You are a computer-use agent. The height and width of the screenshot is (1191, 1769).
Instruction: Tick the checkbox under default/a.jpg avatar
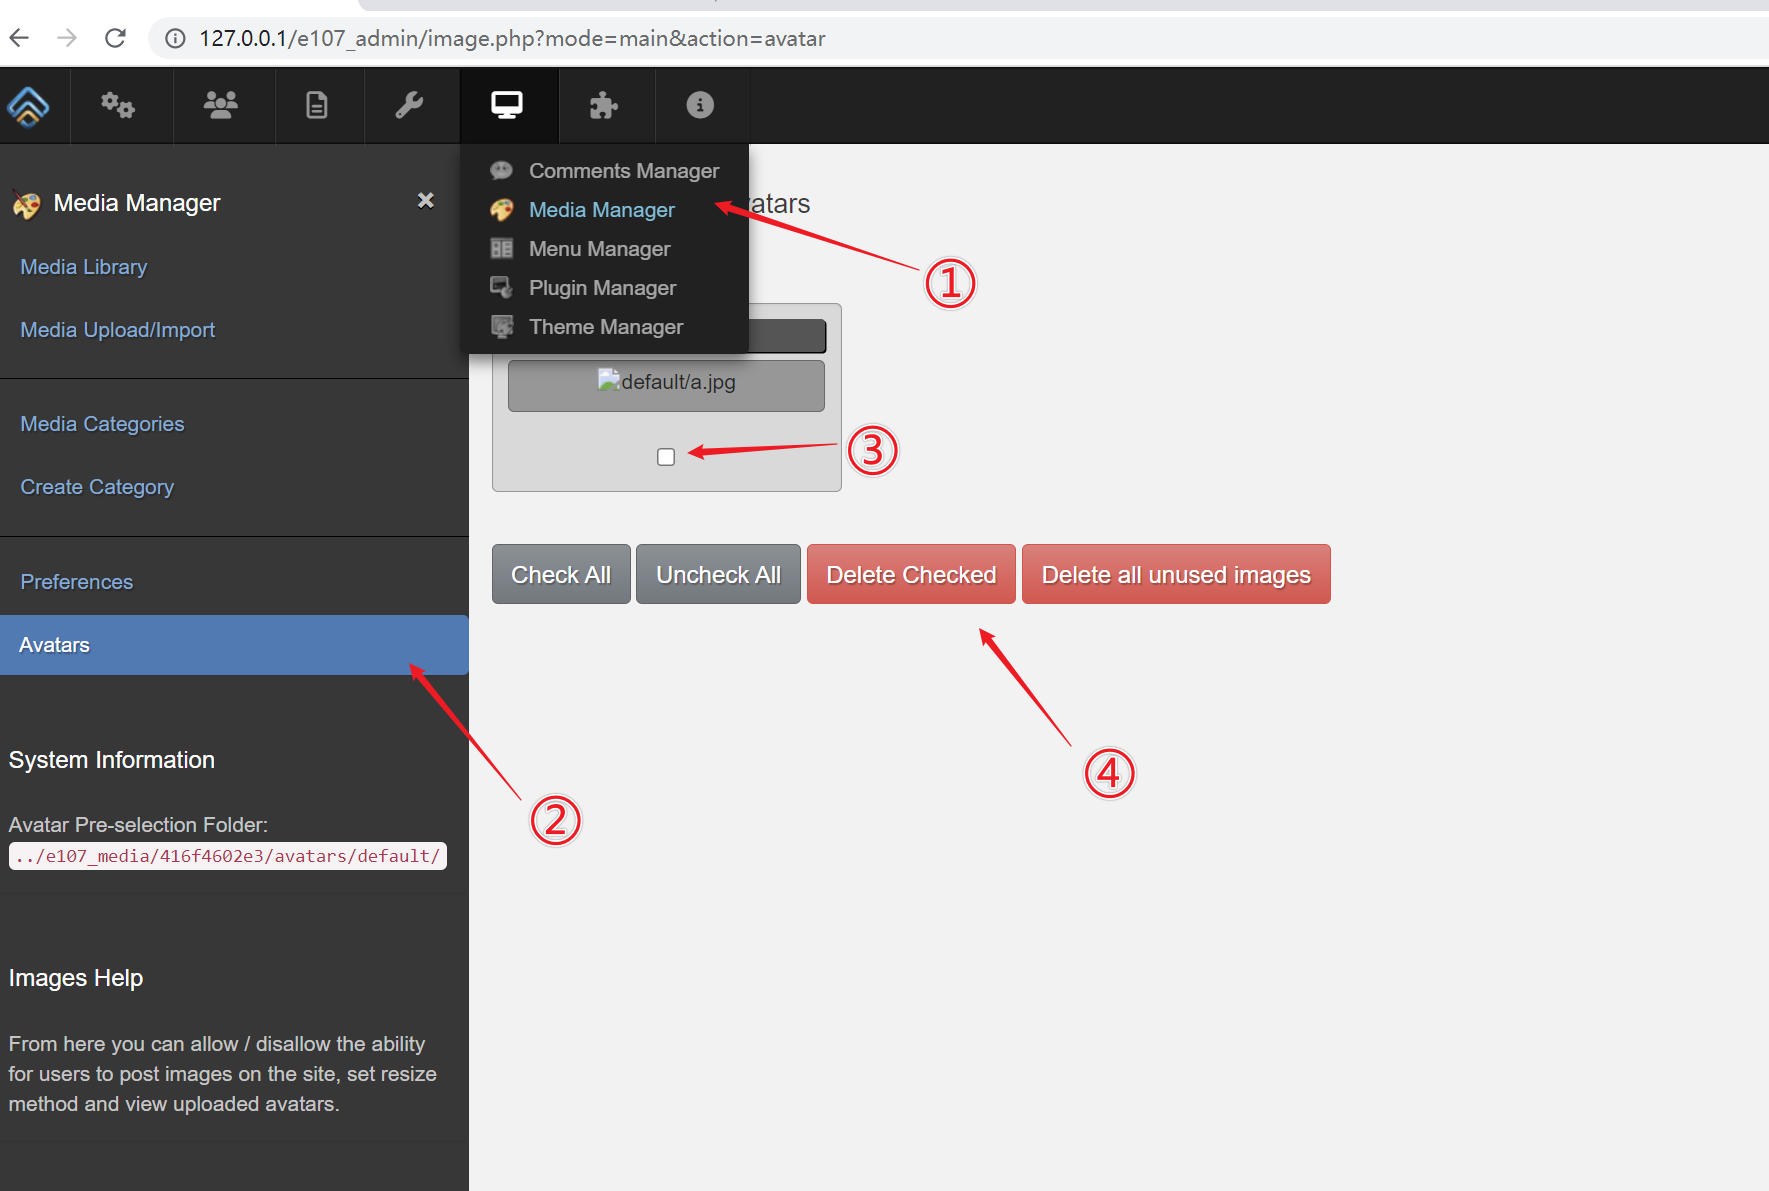coord(666,457)
